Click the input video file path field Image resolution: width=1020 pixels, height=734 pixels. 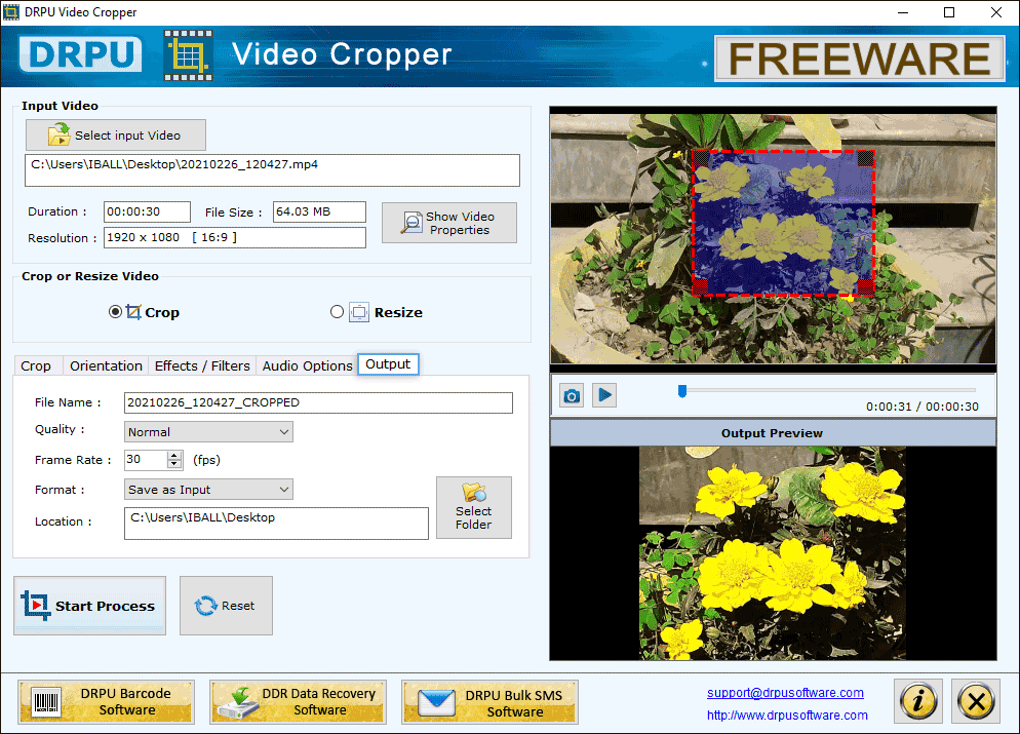pyautogui.click(x=273, y=170)
